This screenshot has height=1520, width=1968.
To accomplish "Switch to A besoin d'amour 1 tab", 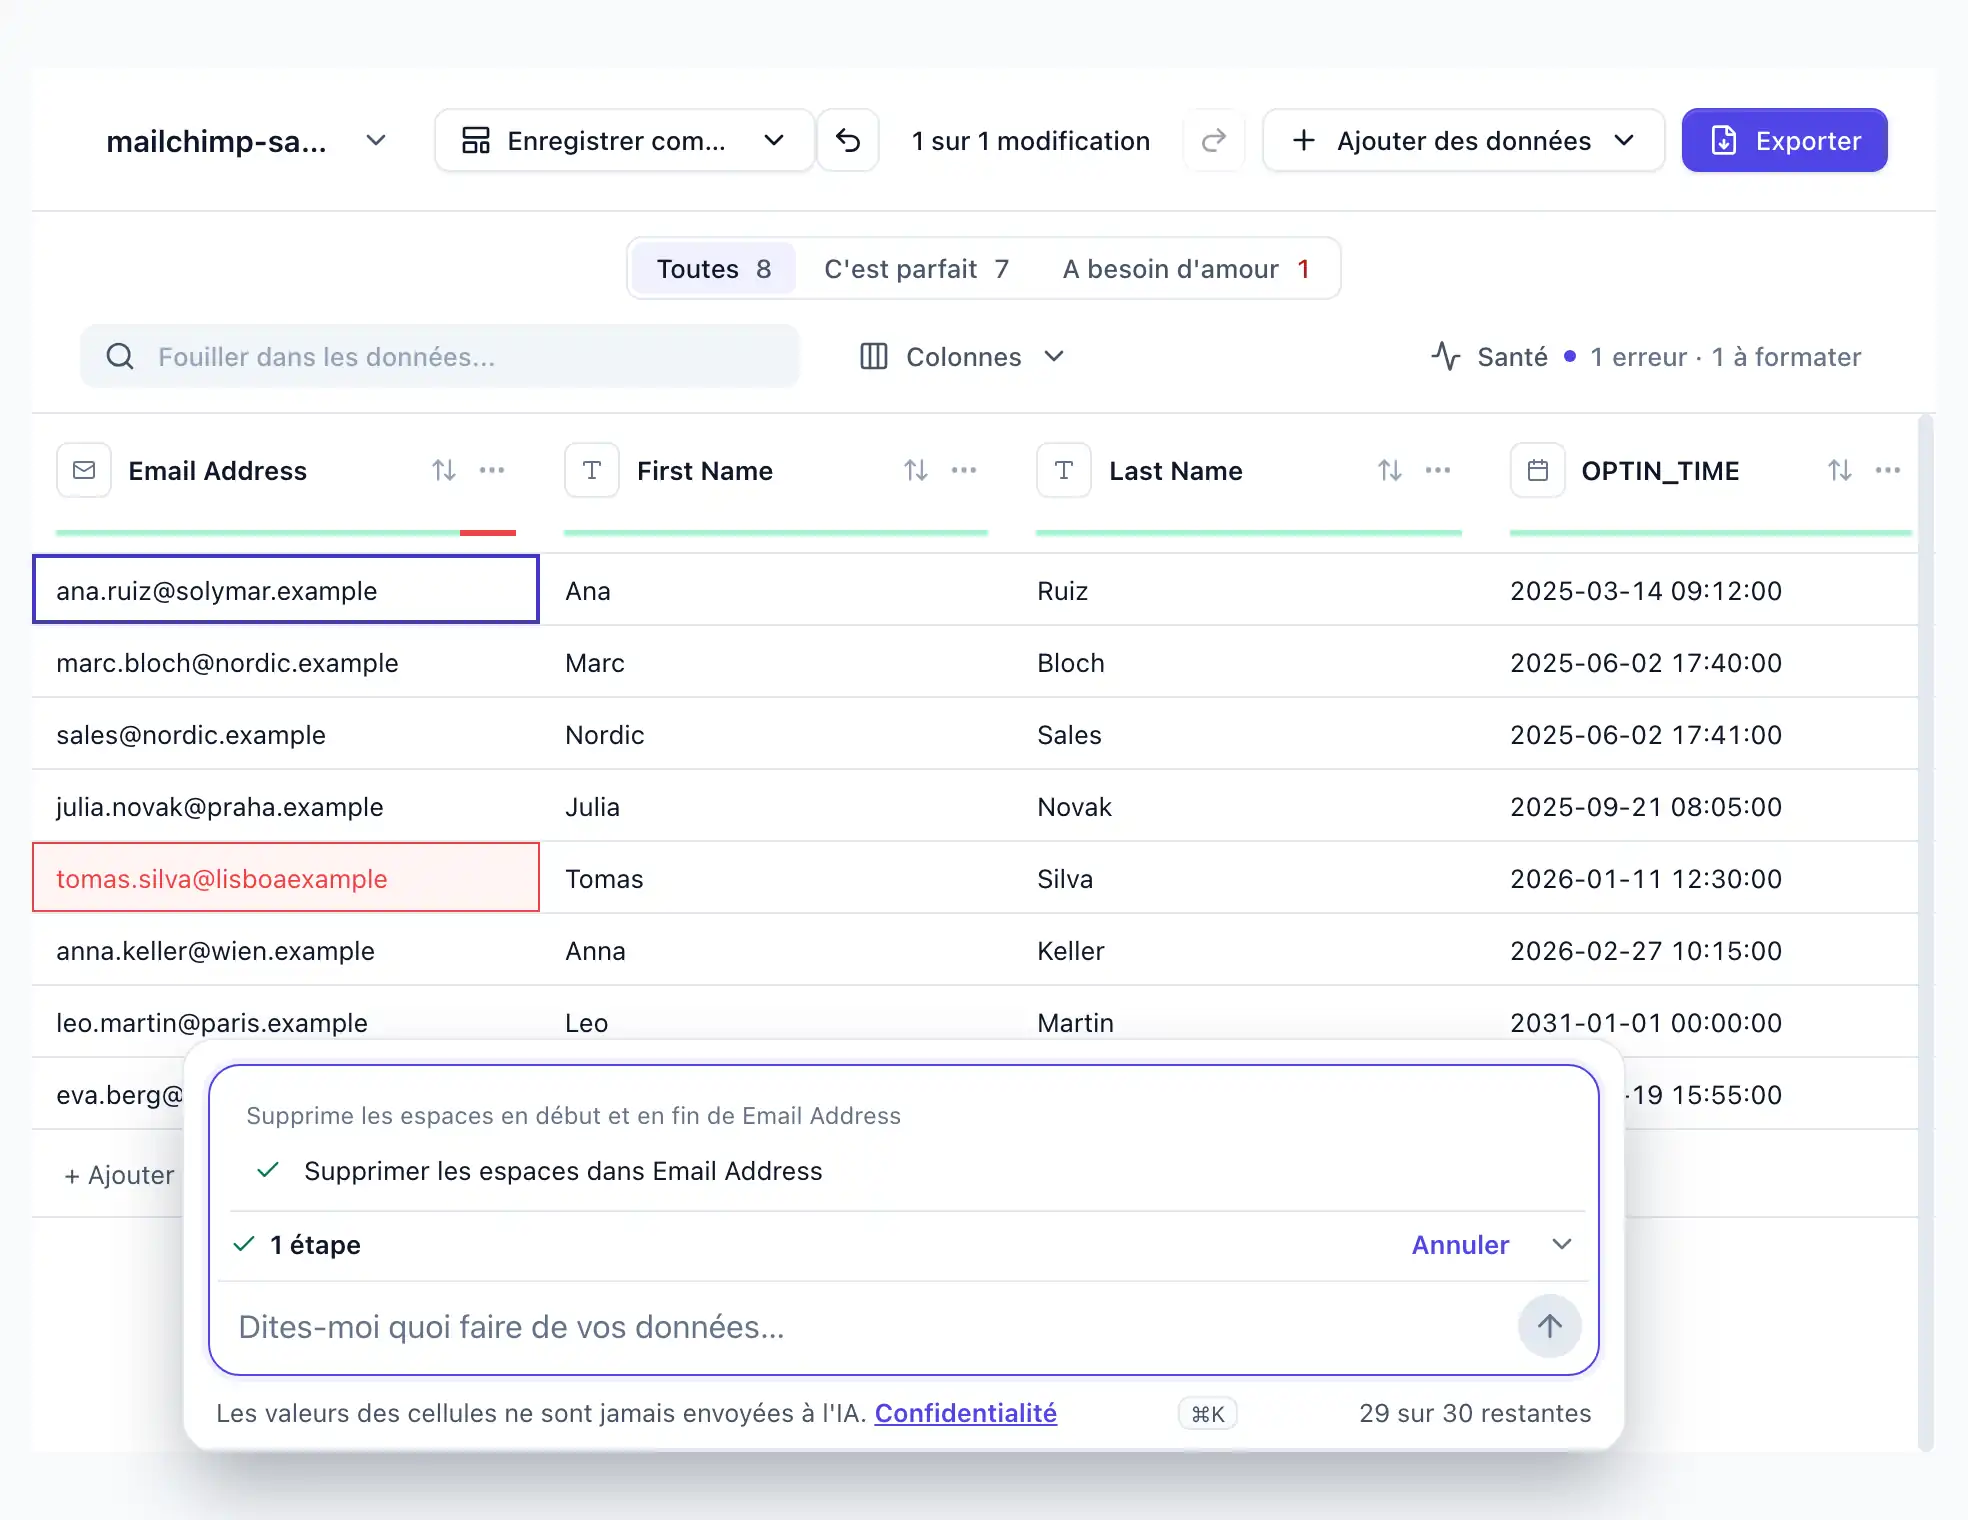I will pos(1186,269).
